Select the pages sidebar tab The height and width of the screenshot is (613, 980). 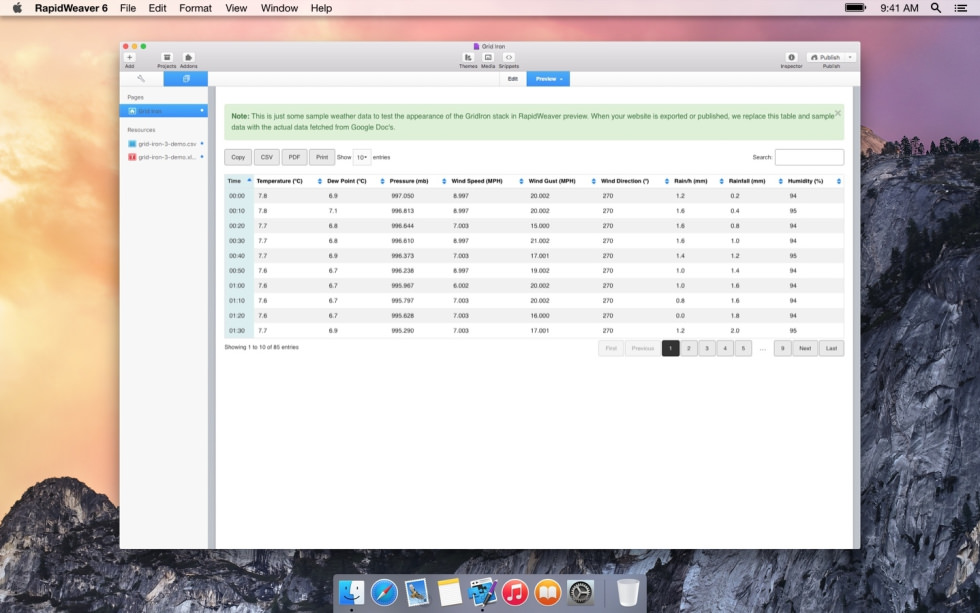click(186, 79)
